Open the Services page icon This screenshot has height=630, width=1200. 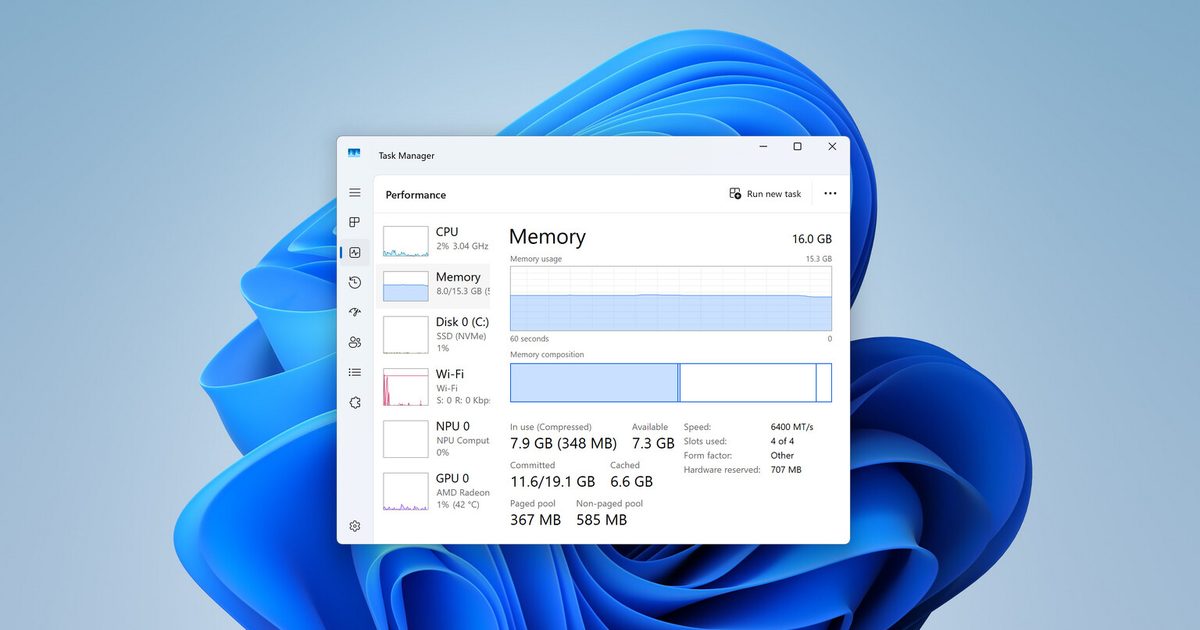354,402
